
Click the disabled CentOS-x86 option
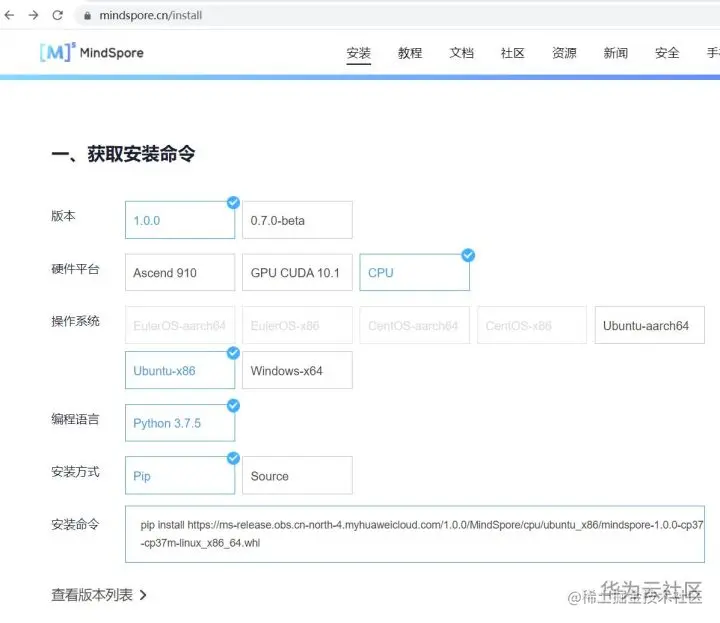(x=532, y=325)
